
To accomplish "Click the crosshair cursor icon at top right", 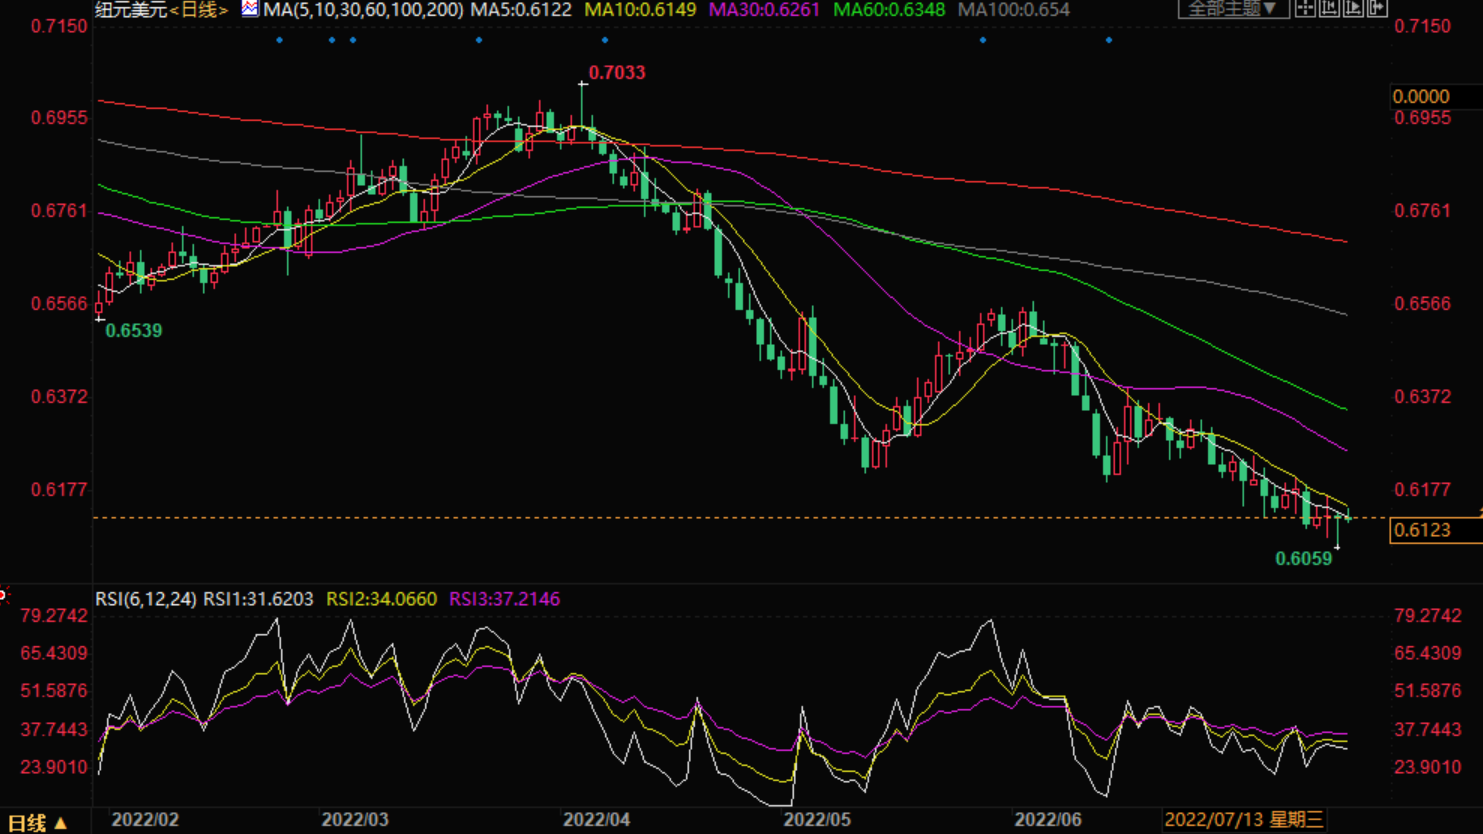I will click(1305, 8).
